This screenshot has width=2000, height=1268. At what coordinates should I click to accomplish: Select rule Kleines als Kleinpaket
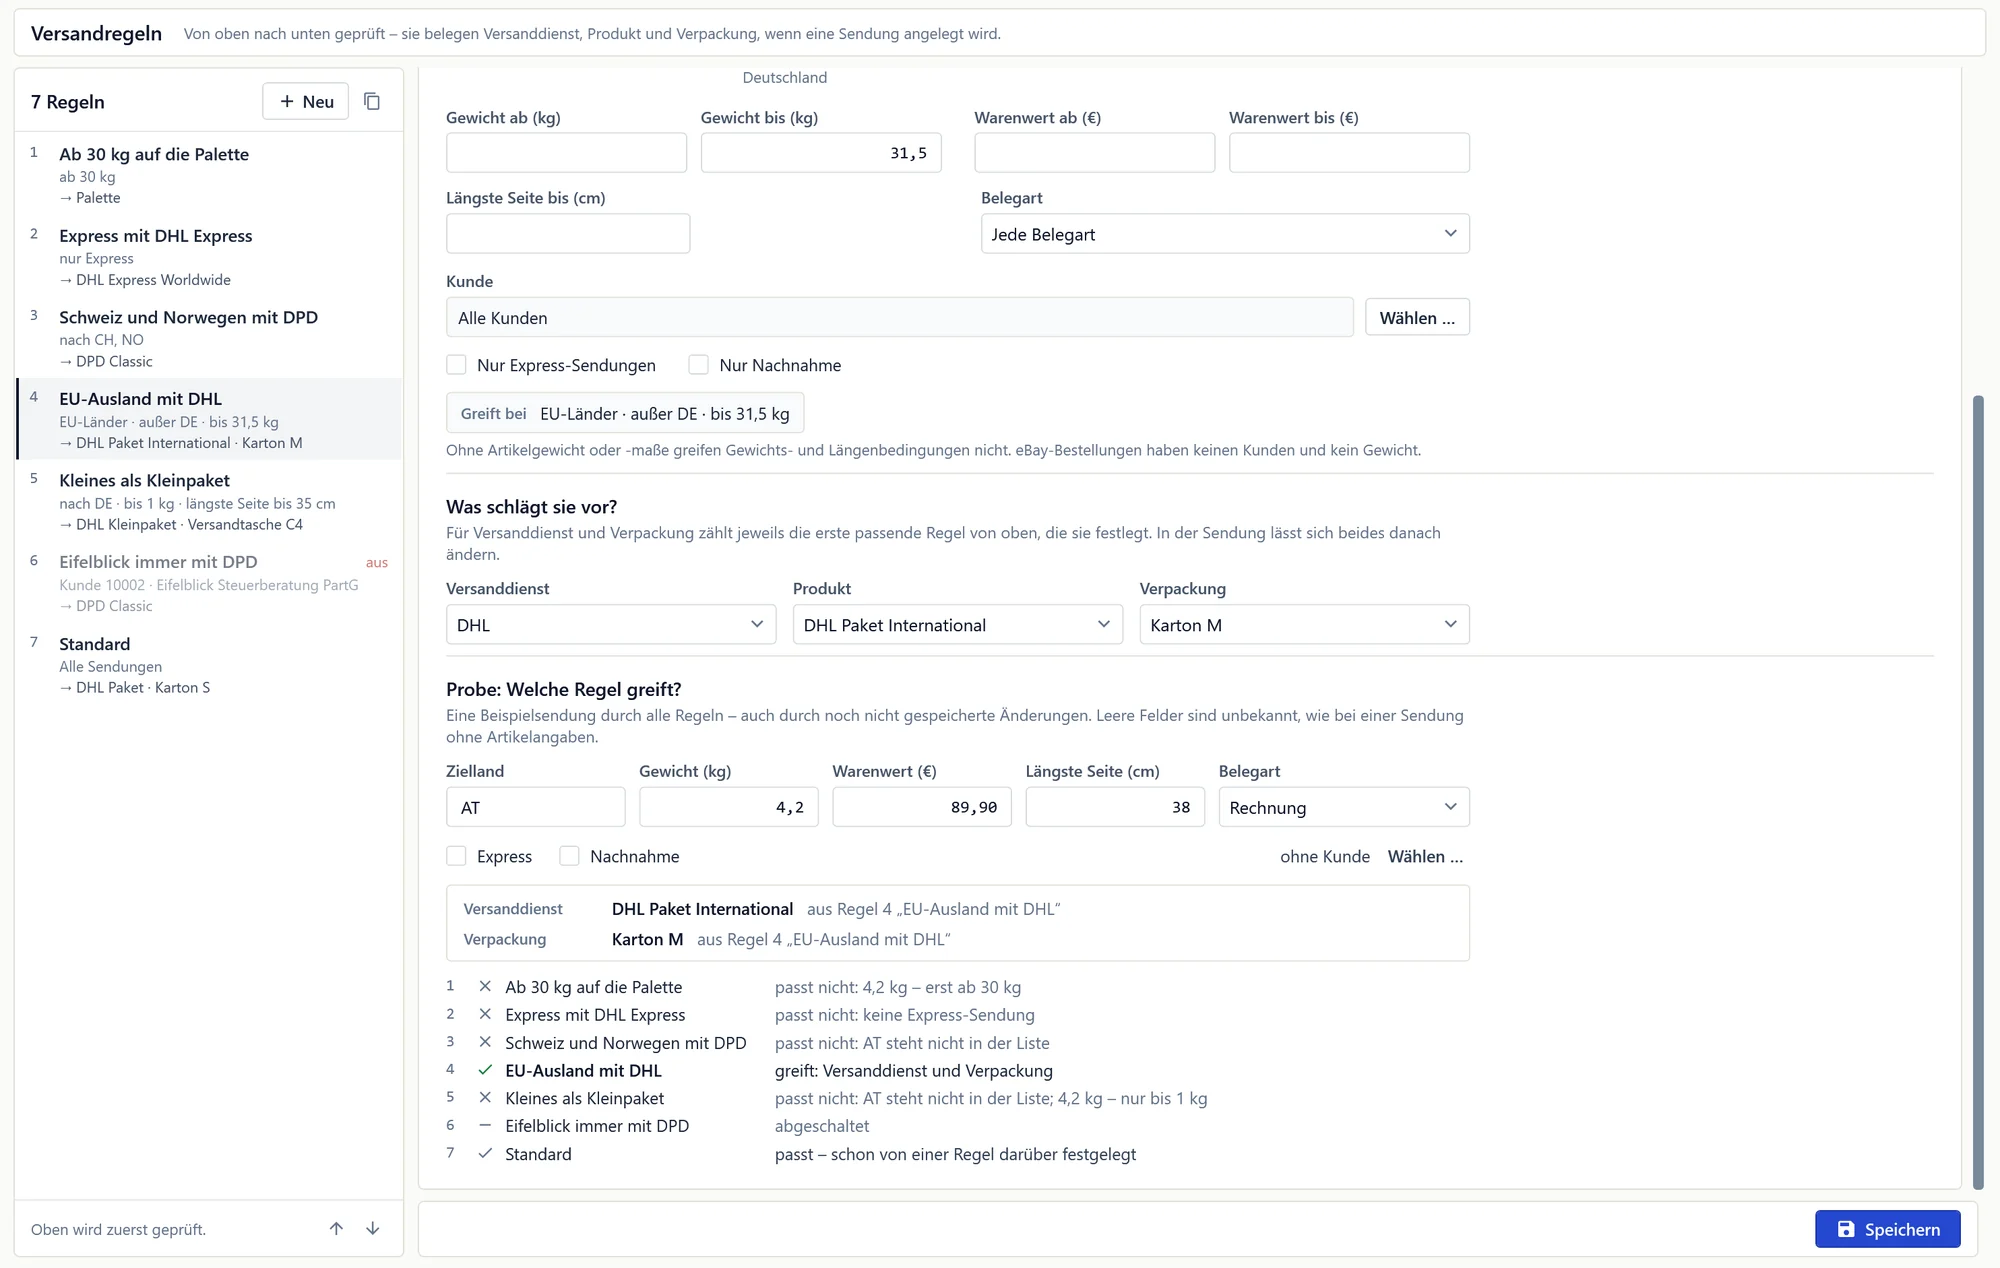[209, 501]
